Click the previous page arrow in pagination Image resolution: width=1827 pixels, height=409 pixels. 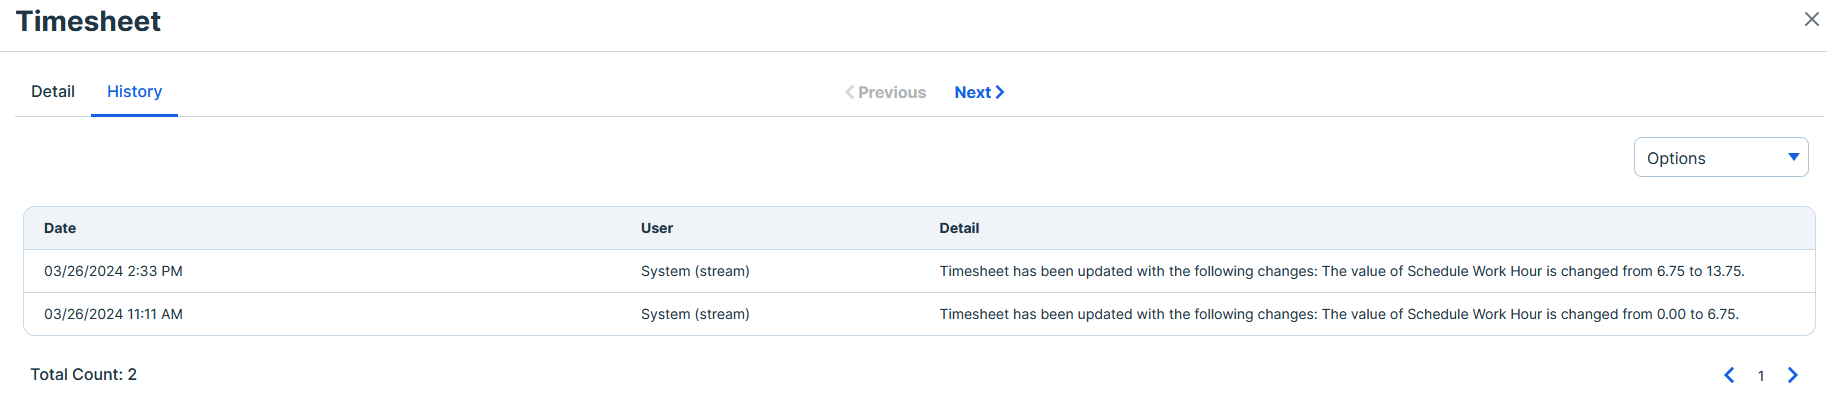[1729, 375]
